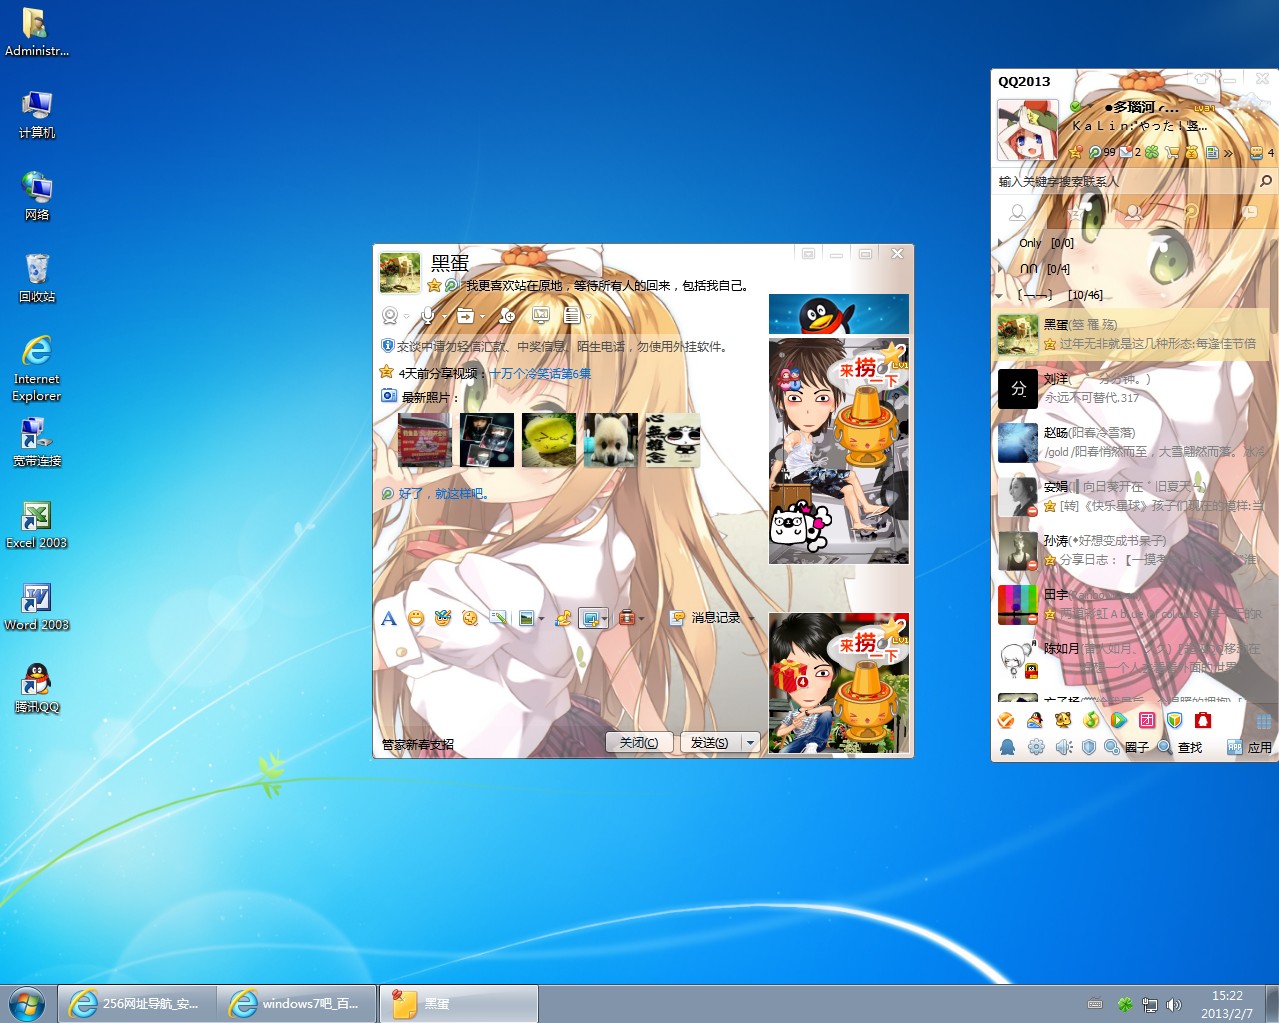This screenshot has height=1023, width=1279.
Task: Open remote desktop in the chat toolbar
Action: (541, 316)
